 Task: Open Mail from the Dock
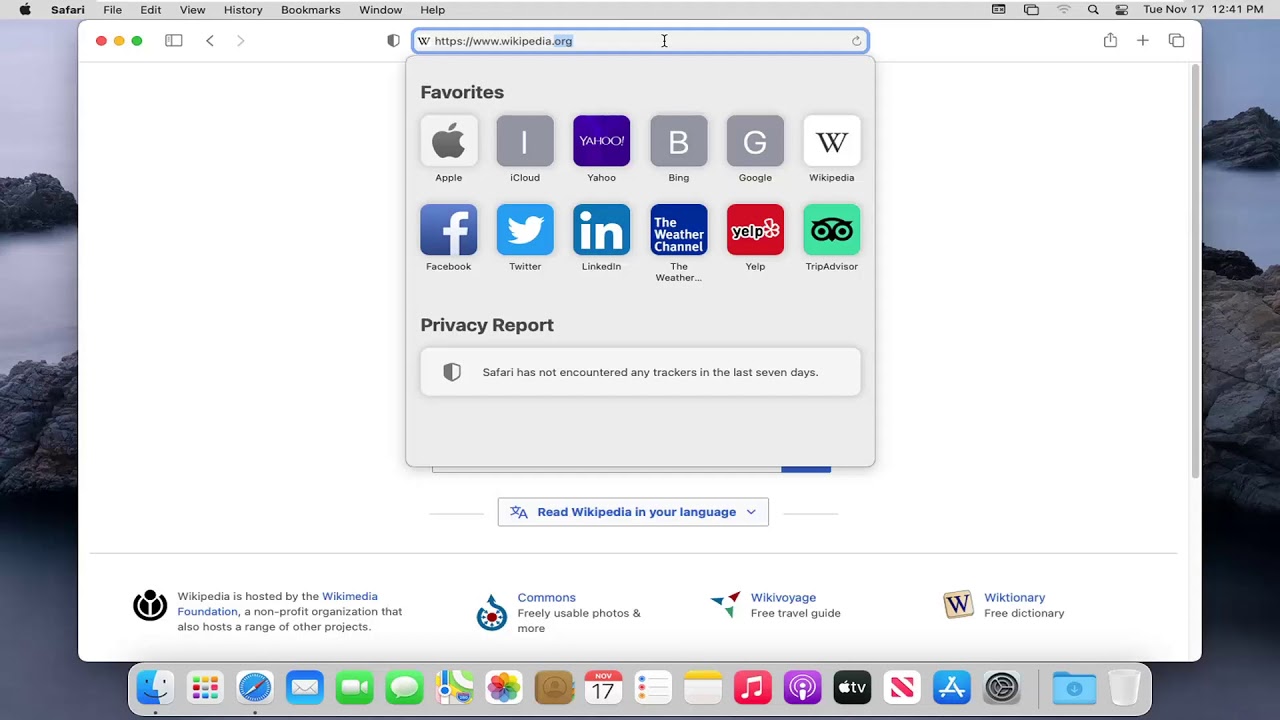click(x=304, y=688)
